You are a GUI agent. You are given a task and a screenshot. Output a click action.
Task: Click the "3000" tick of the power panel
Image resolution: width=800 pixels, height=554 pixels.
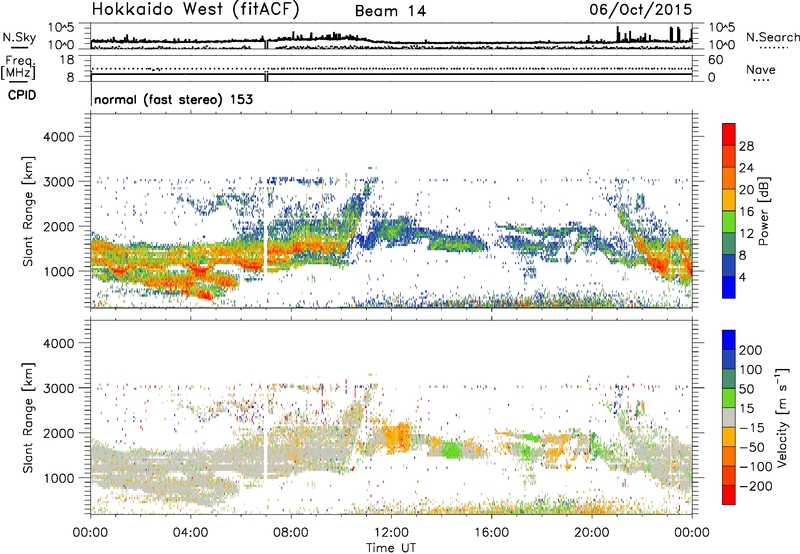tap(58, 182)
